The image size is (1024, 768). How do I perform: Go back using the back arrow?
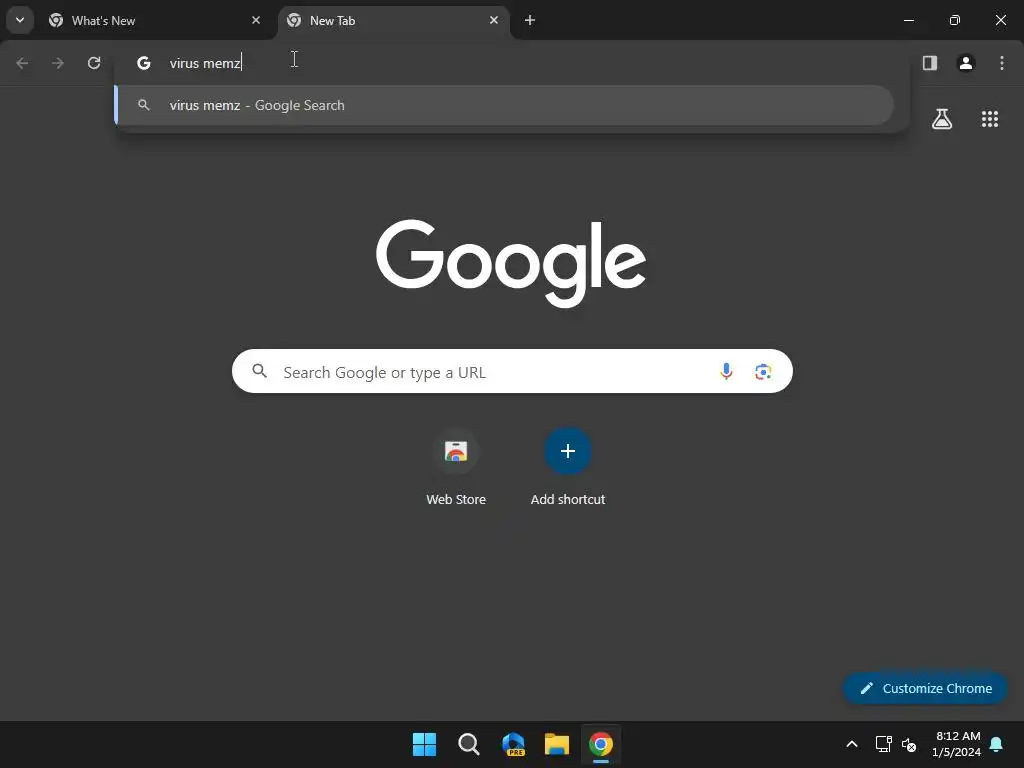[22, 63]
